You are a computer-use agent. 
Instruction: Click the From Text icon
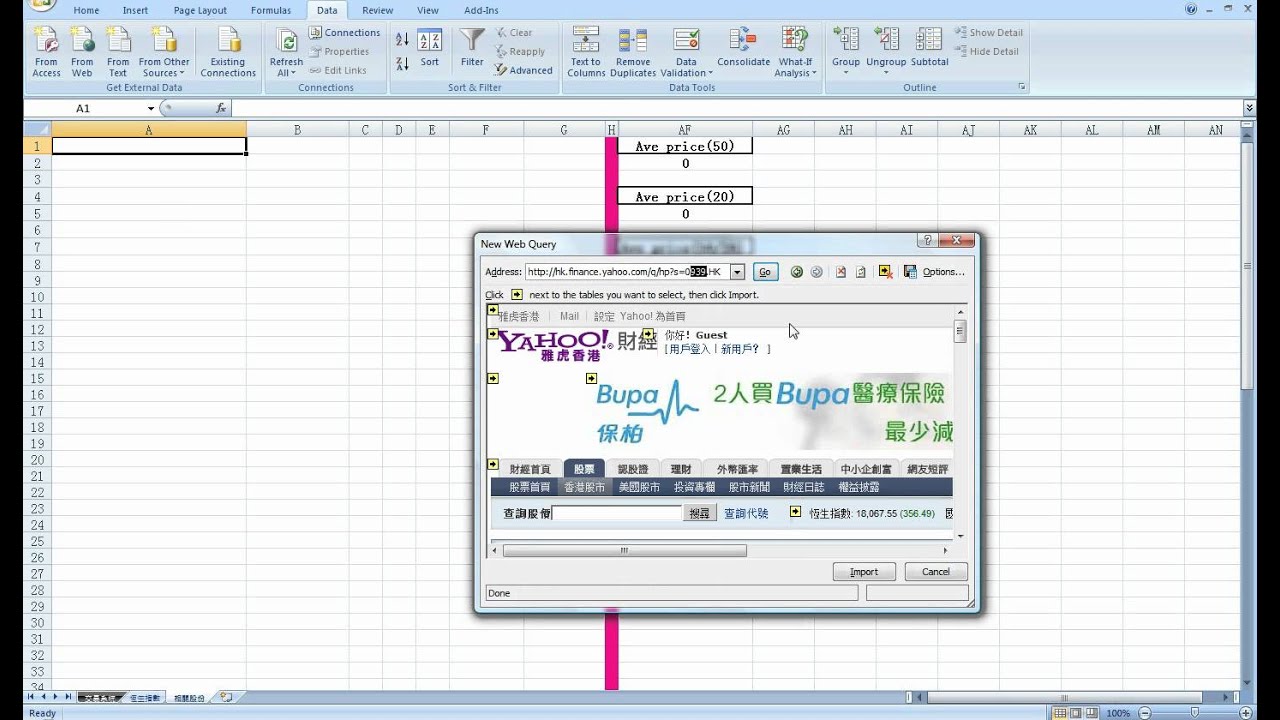click(x=118, y=52)
